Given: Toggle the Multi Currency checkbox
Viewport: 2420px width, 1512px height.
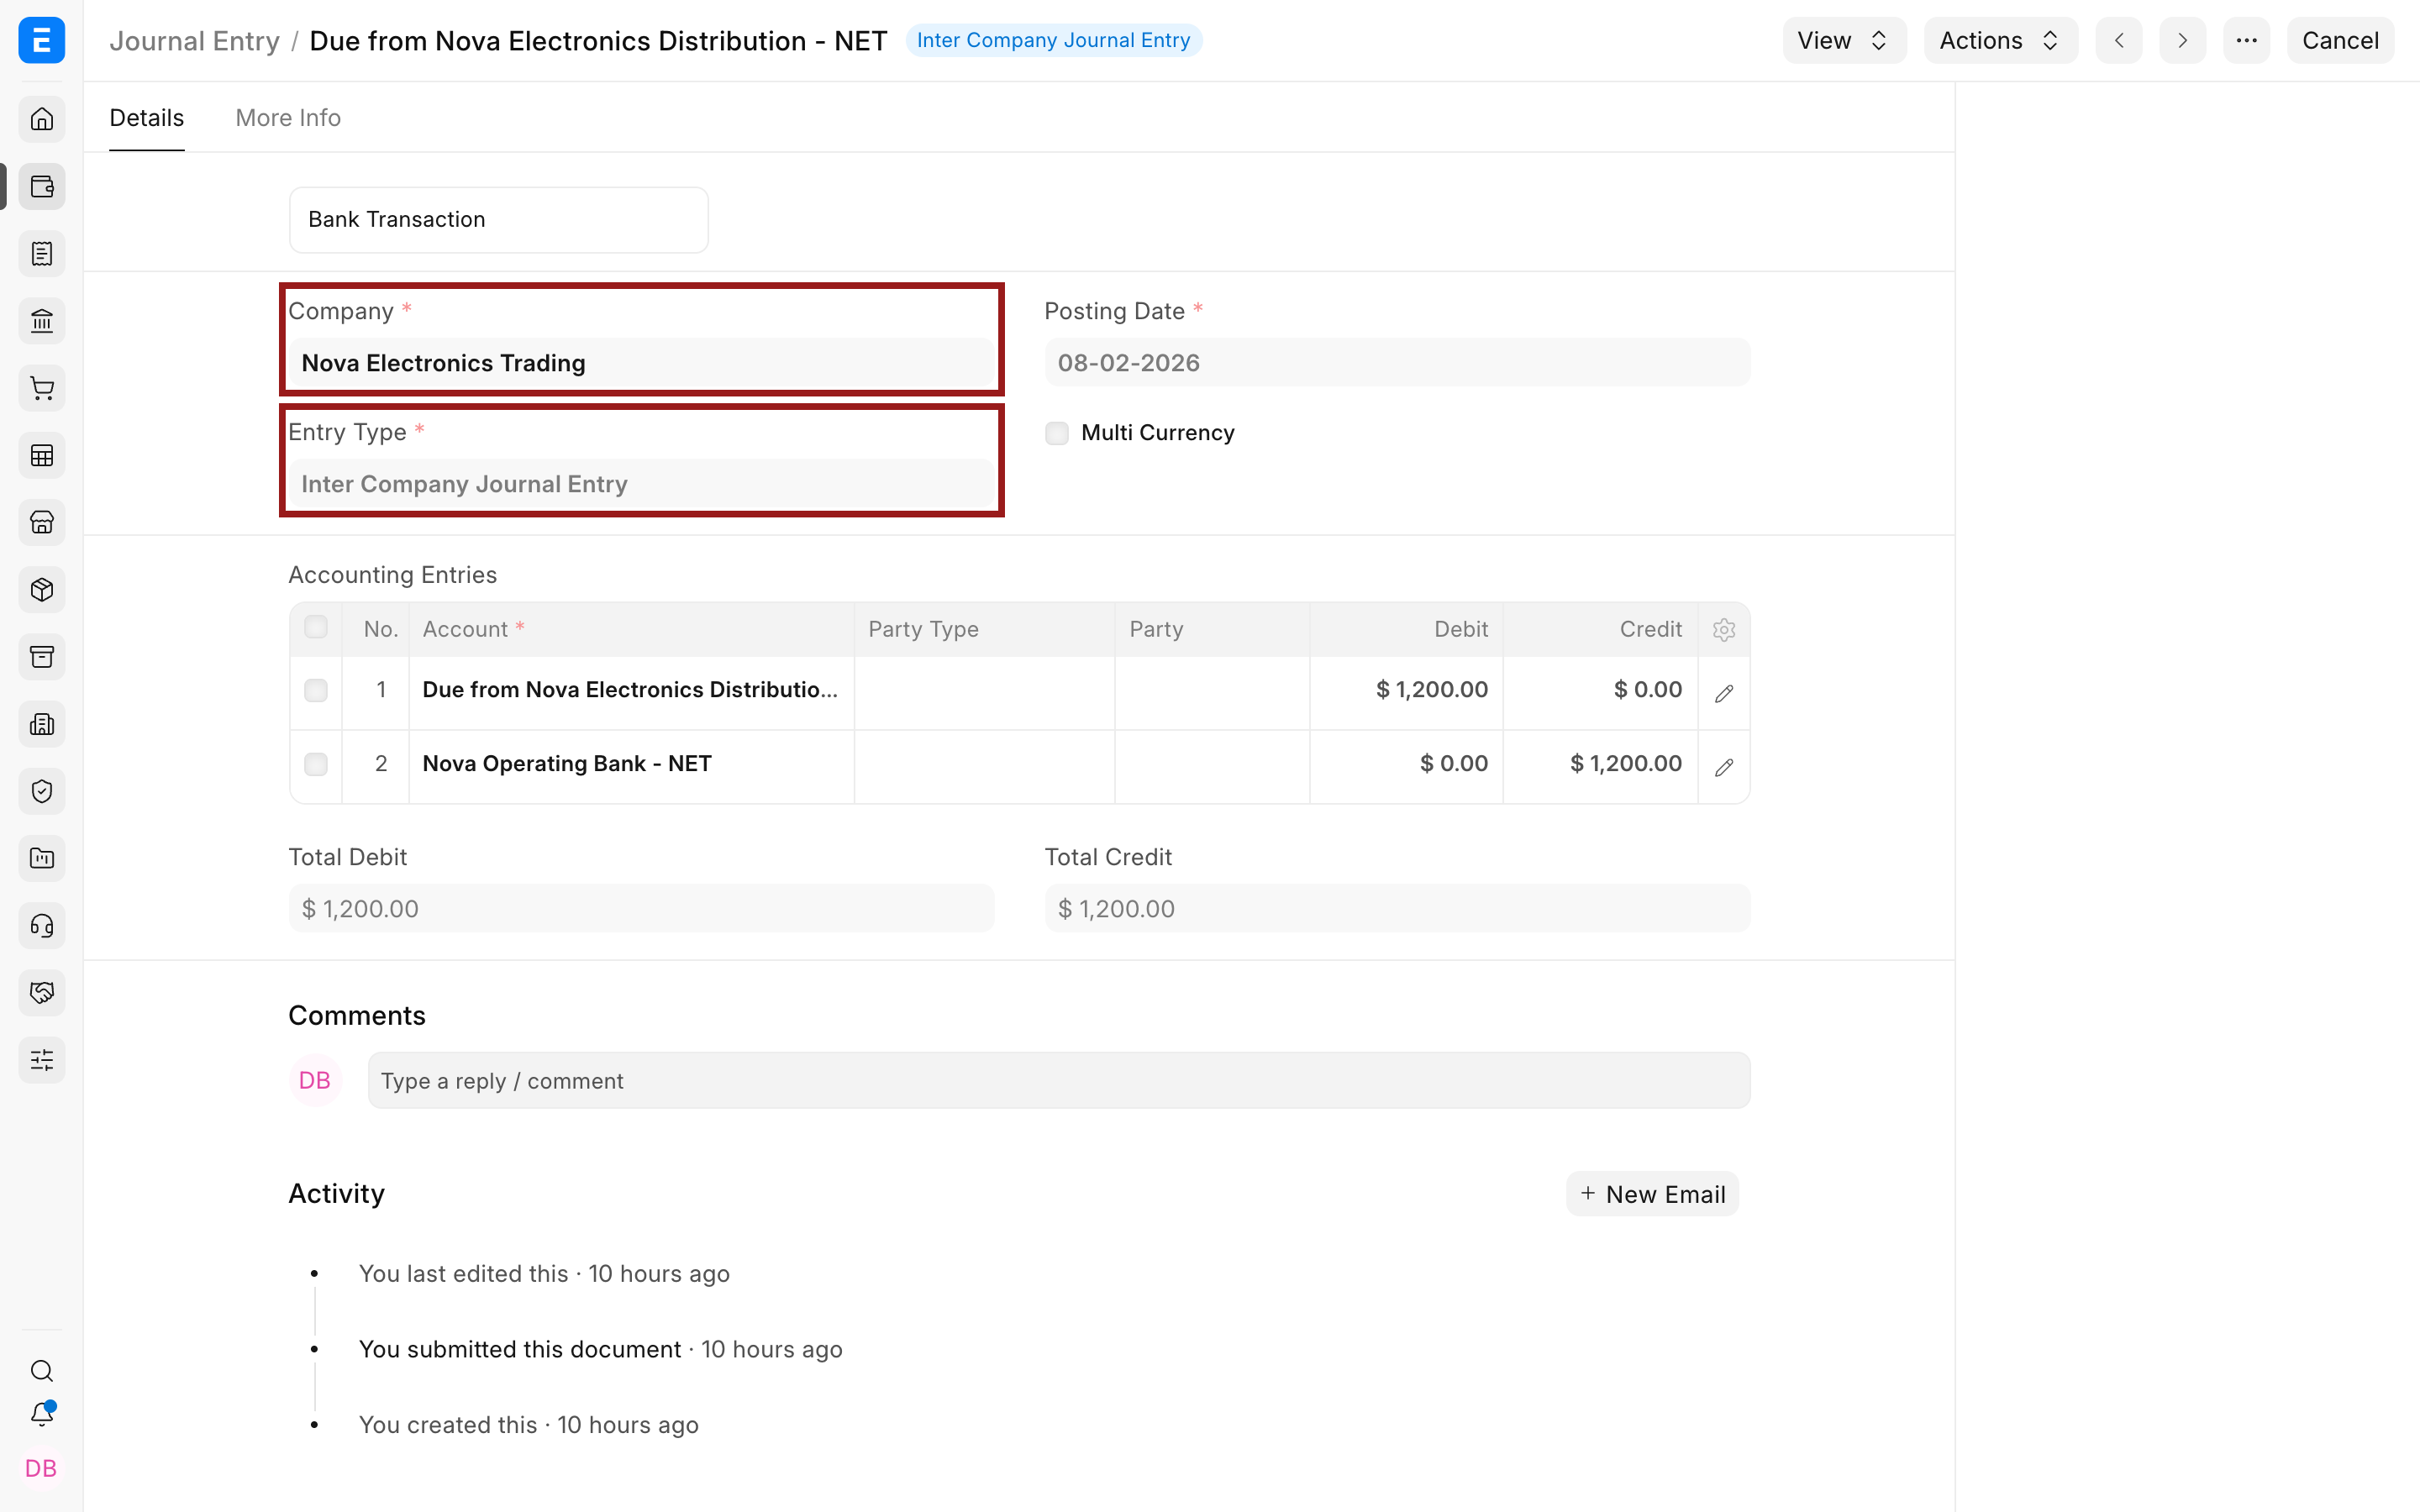Looking at the screenshot, I should click(x=1056, y=433).
